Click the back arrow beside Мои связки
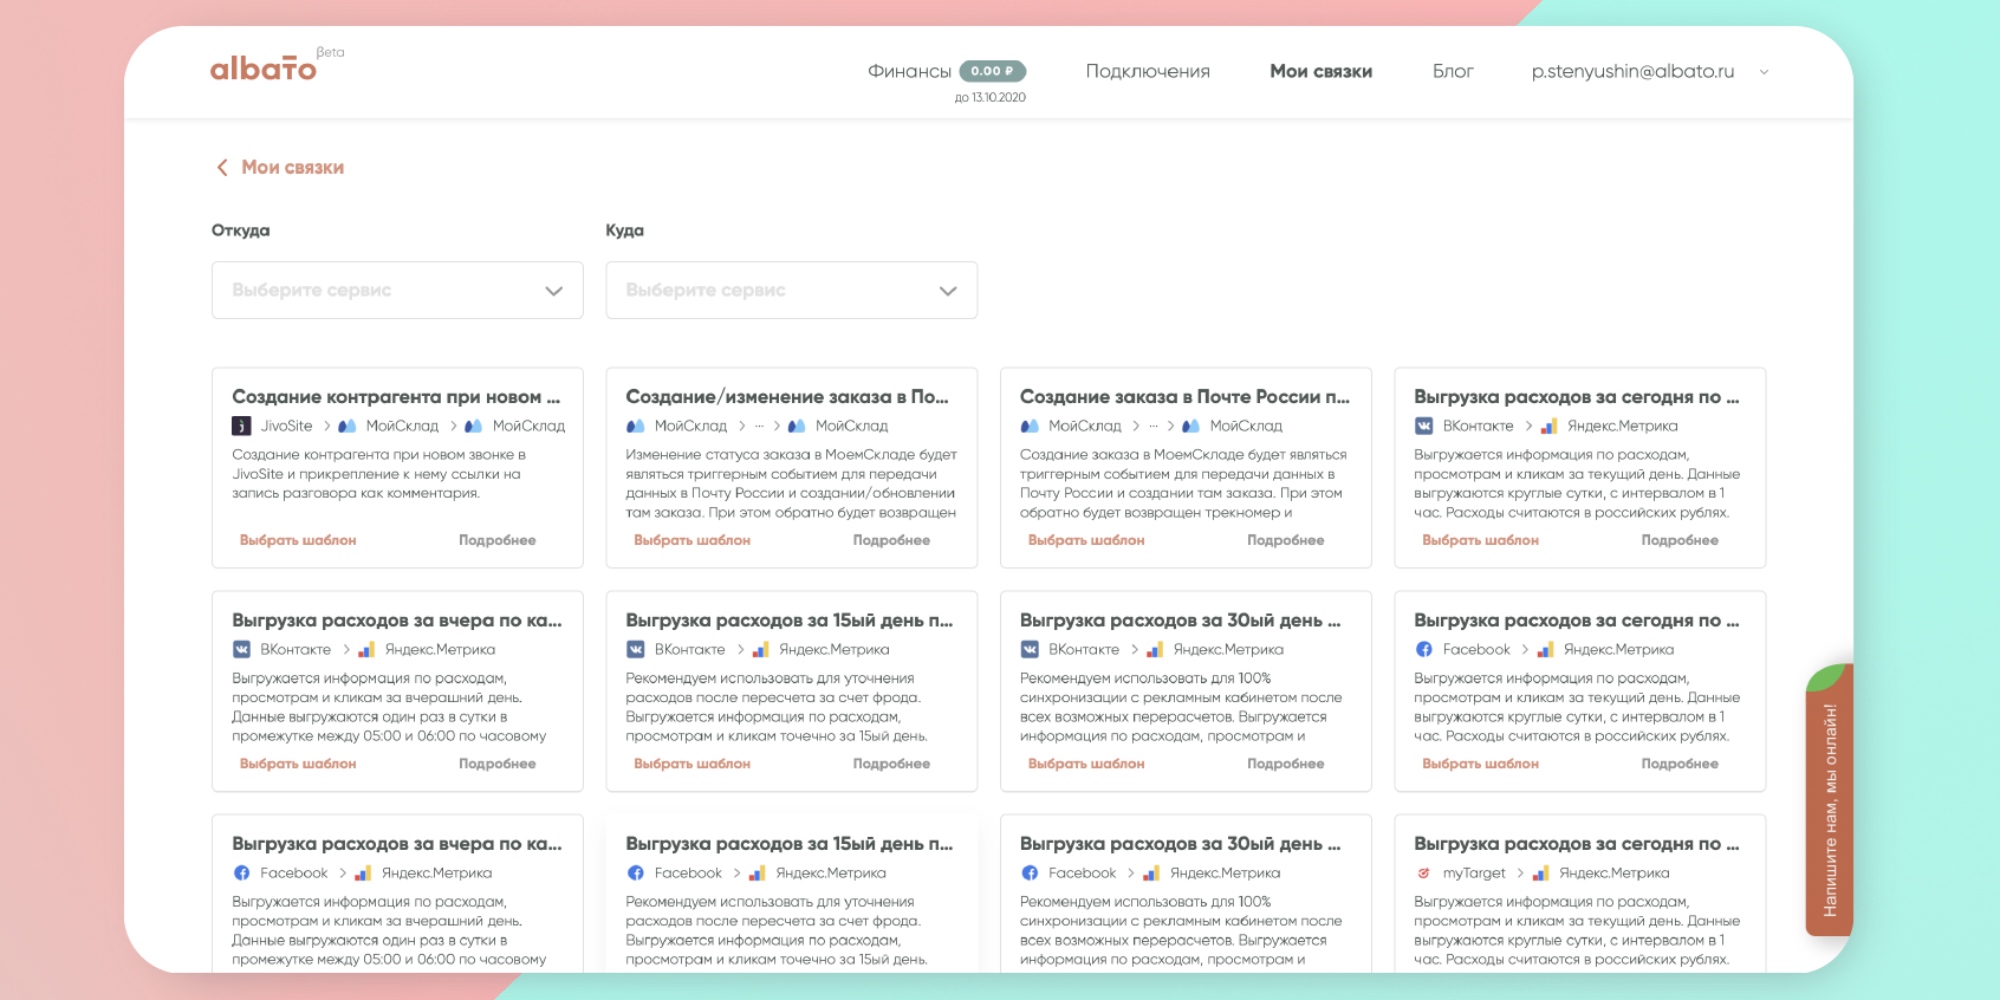The height and width of the screenshot is (1000, 2000). pos(222,167)
